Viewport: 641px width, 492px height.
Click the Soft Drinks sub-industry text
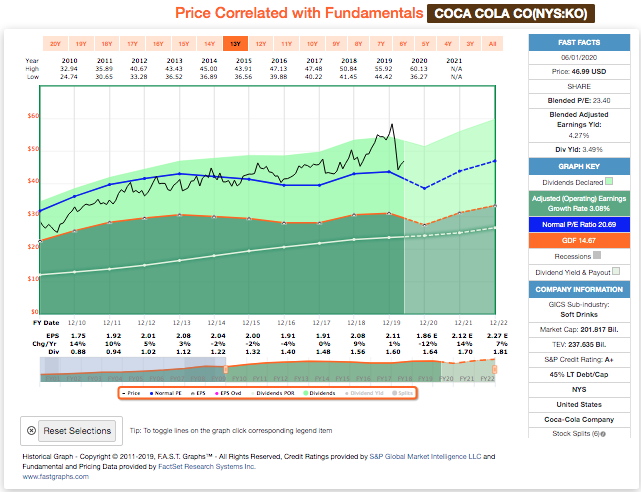(x=579, y=315)
